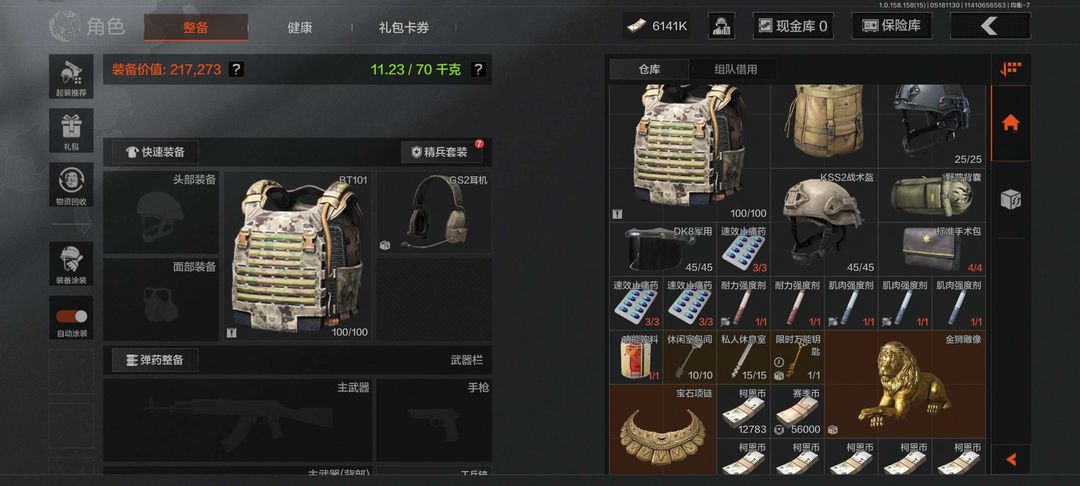Click the 快速装备 button
1080x486 pixels.
click(x=156, y=152)
